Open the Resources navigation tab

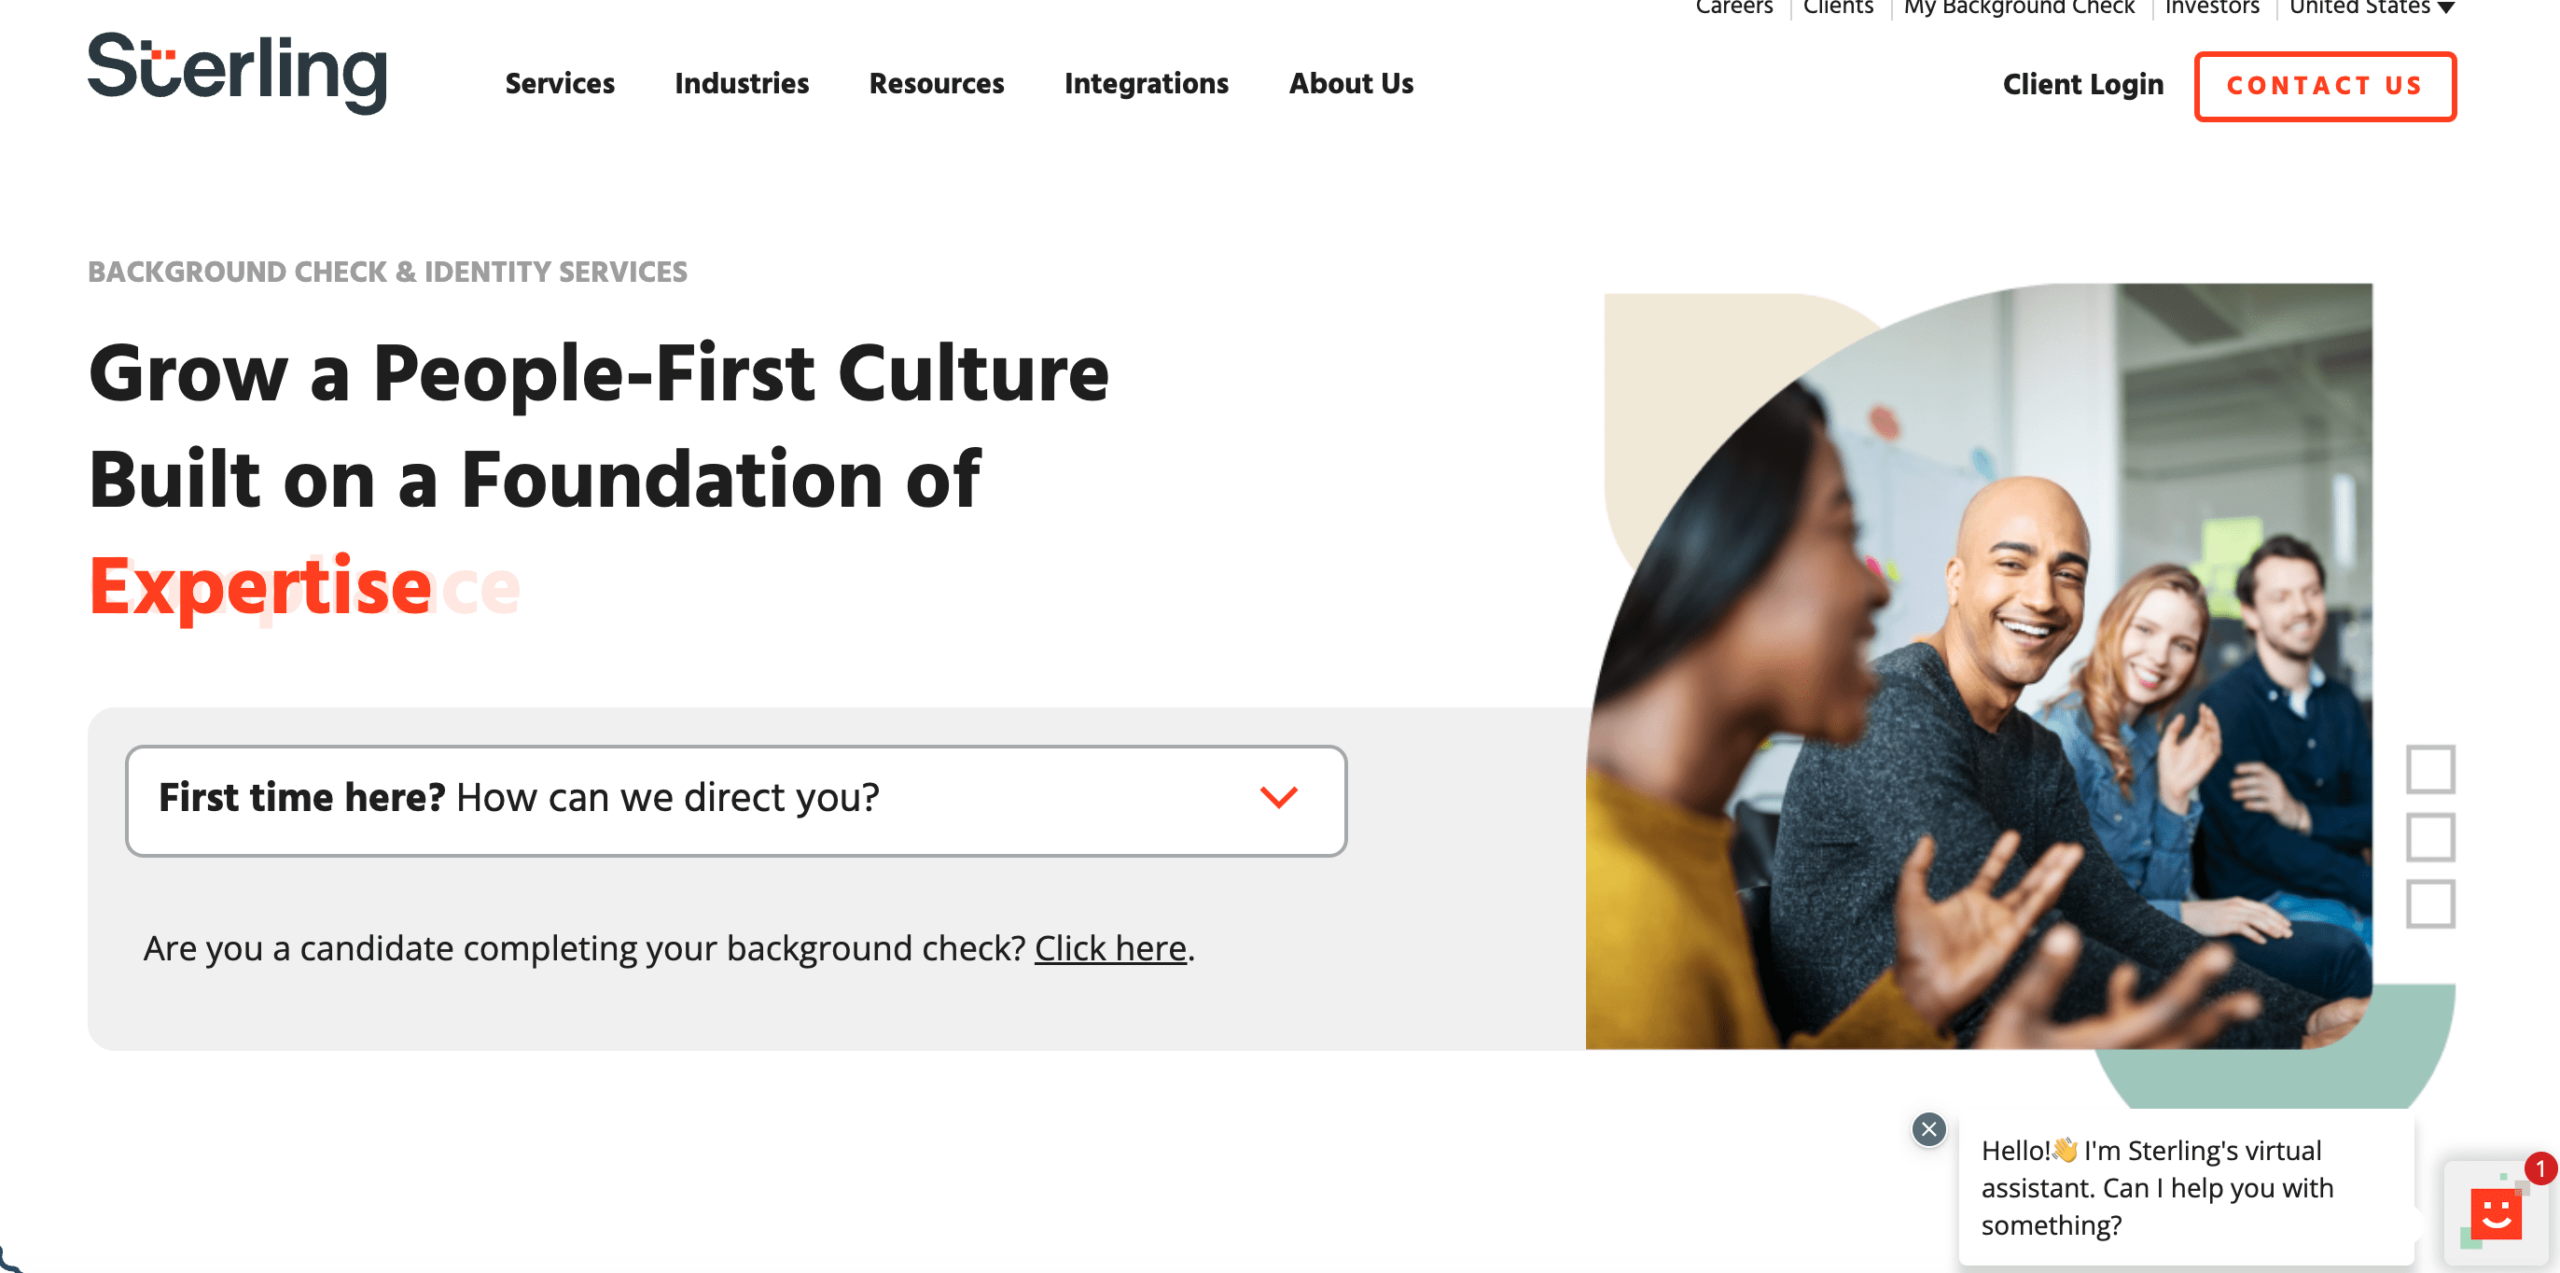point(936,83)
